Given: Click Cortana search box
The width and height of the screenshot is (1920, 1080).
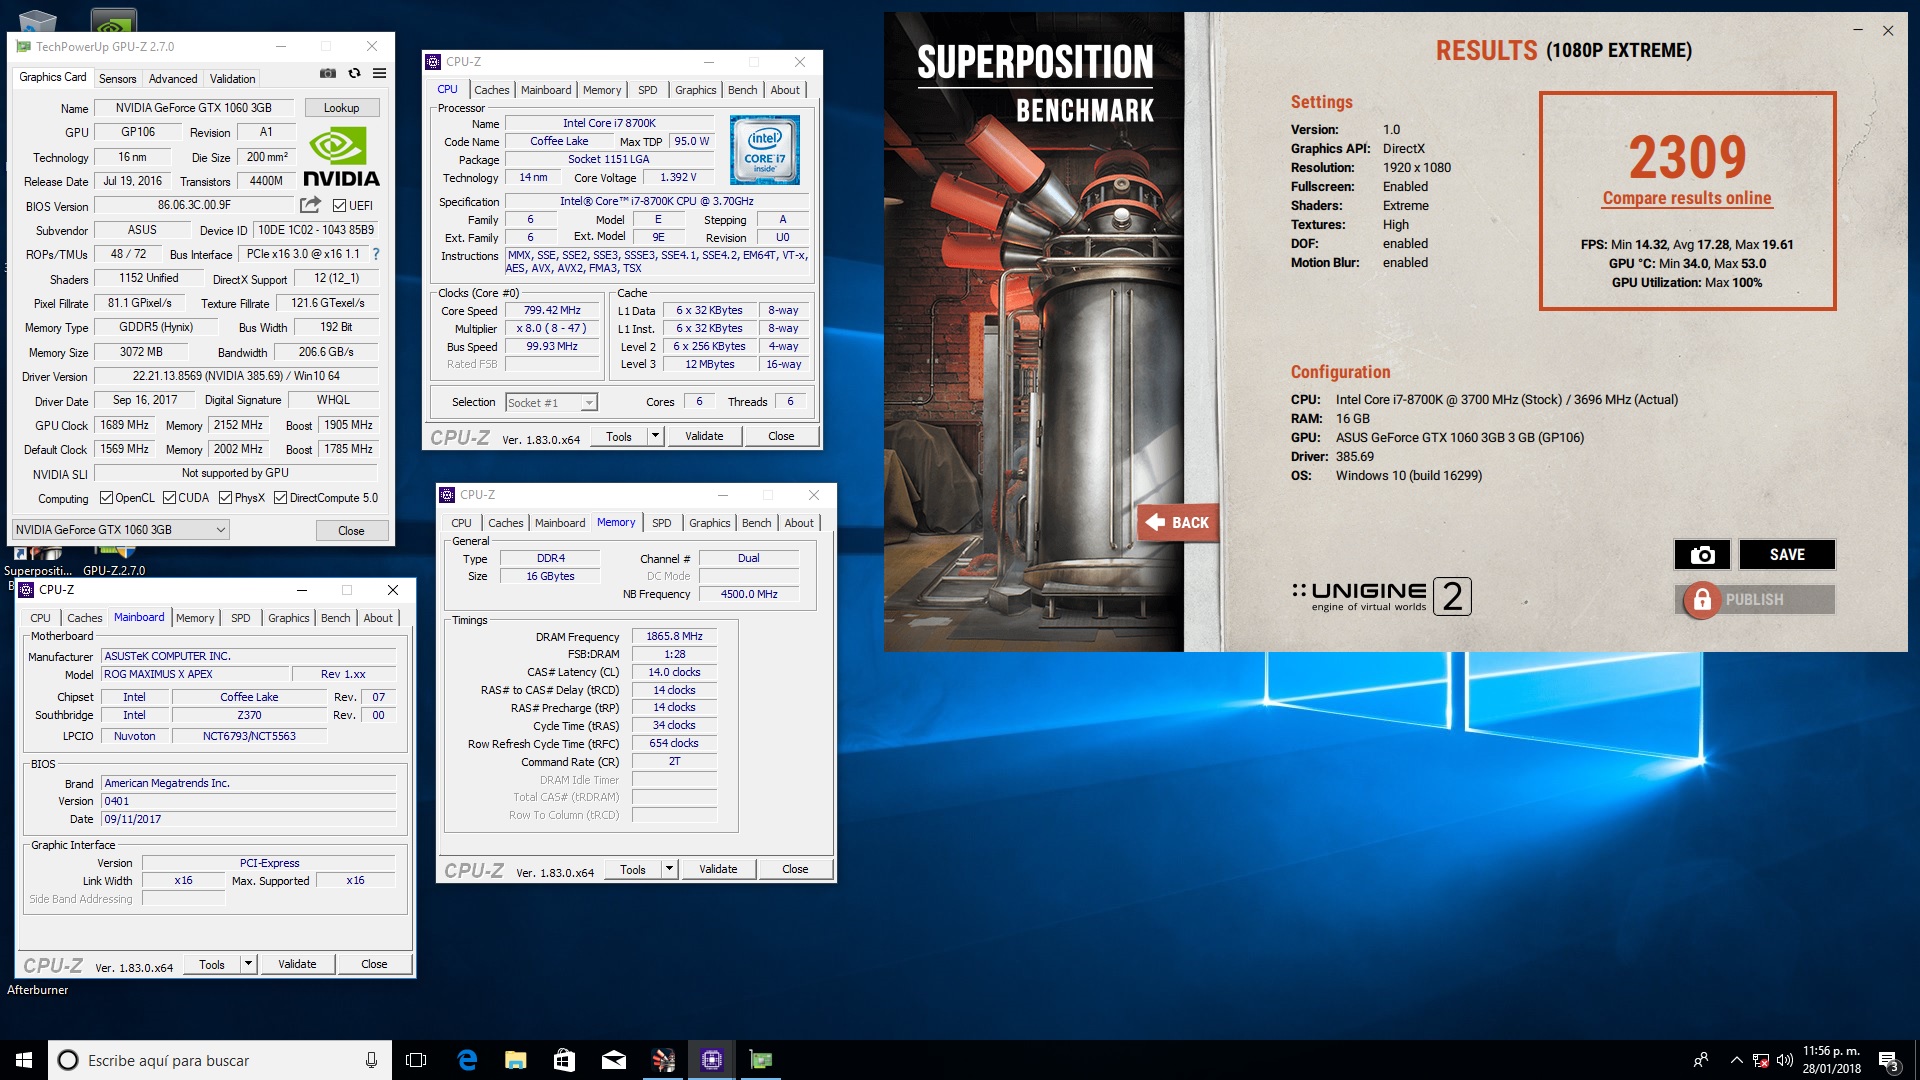Looking at the screenshot, I should (x=219, y=1060).
